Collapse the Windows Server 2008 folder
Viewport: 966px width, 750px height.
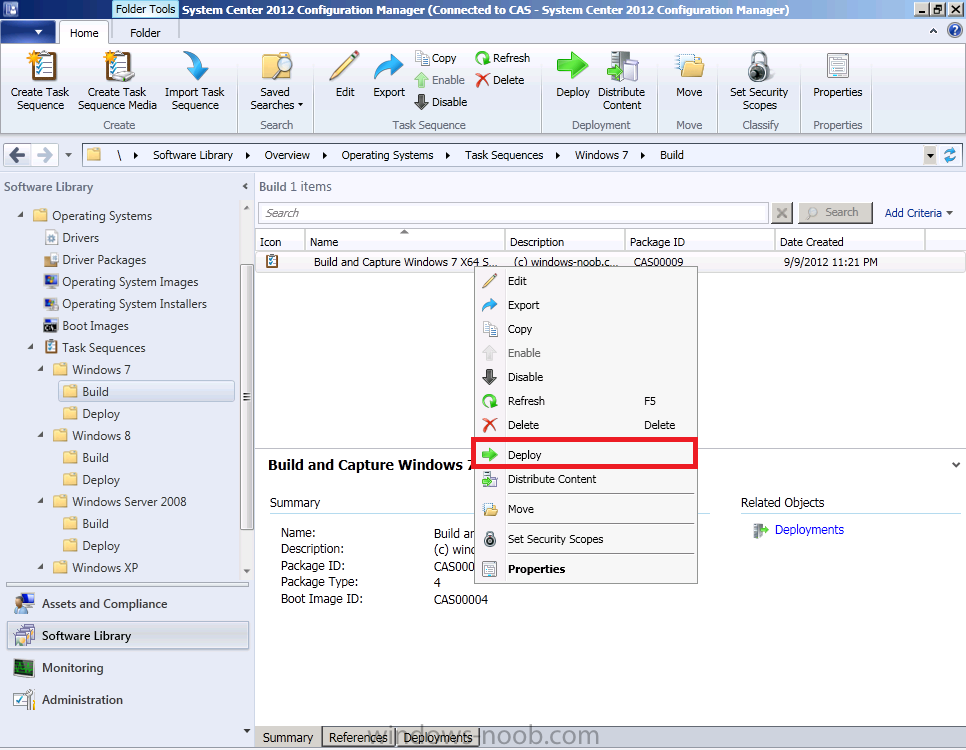pyautogui.click(x=41, y=501)
